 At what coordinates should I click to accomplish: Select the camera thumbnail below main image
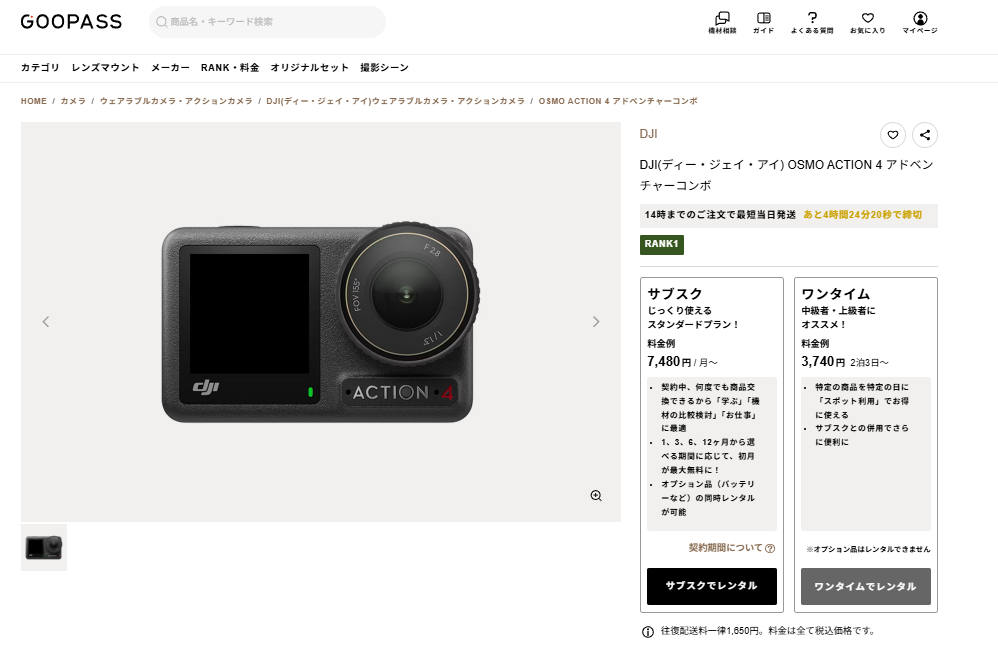[x=43, y=547]
